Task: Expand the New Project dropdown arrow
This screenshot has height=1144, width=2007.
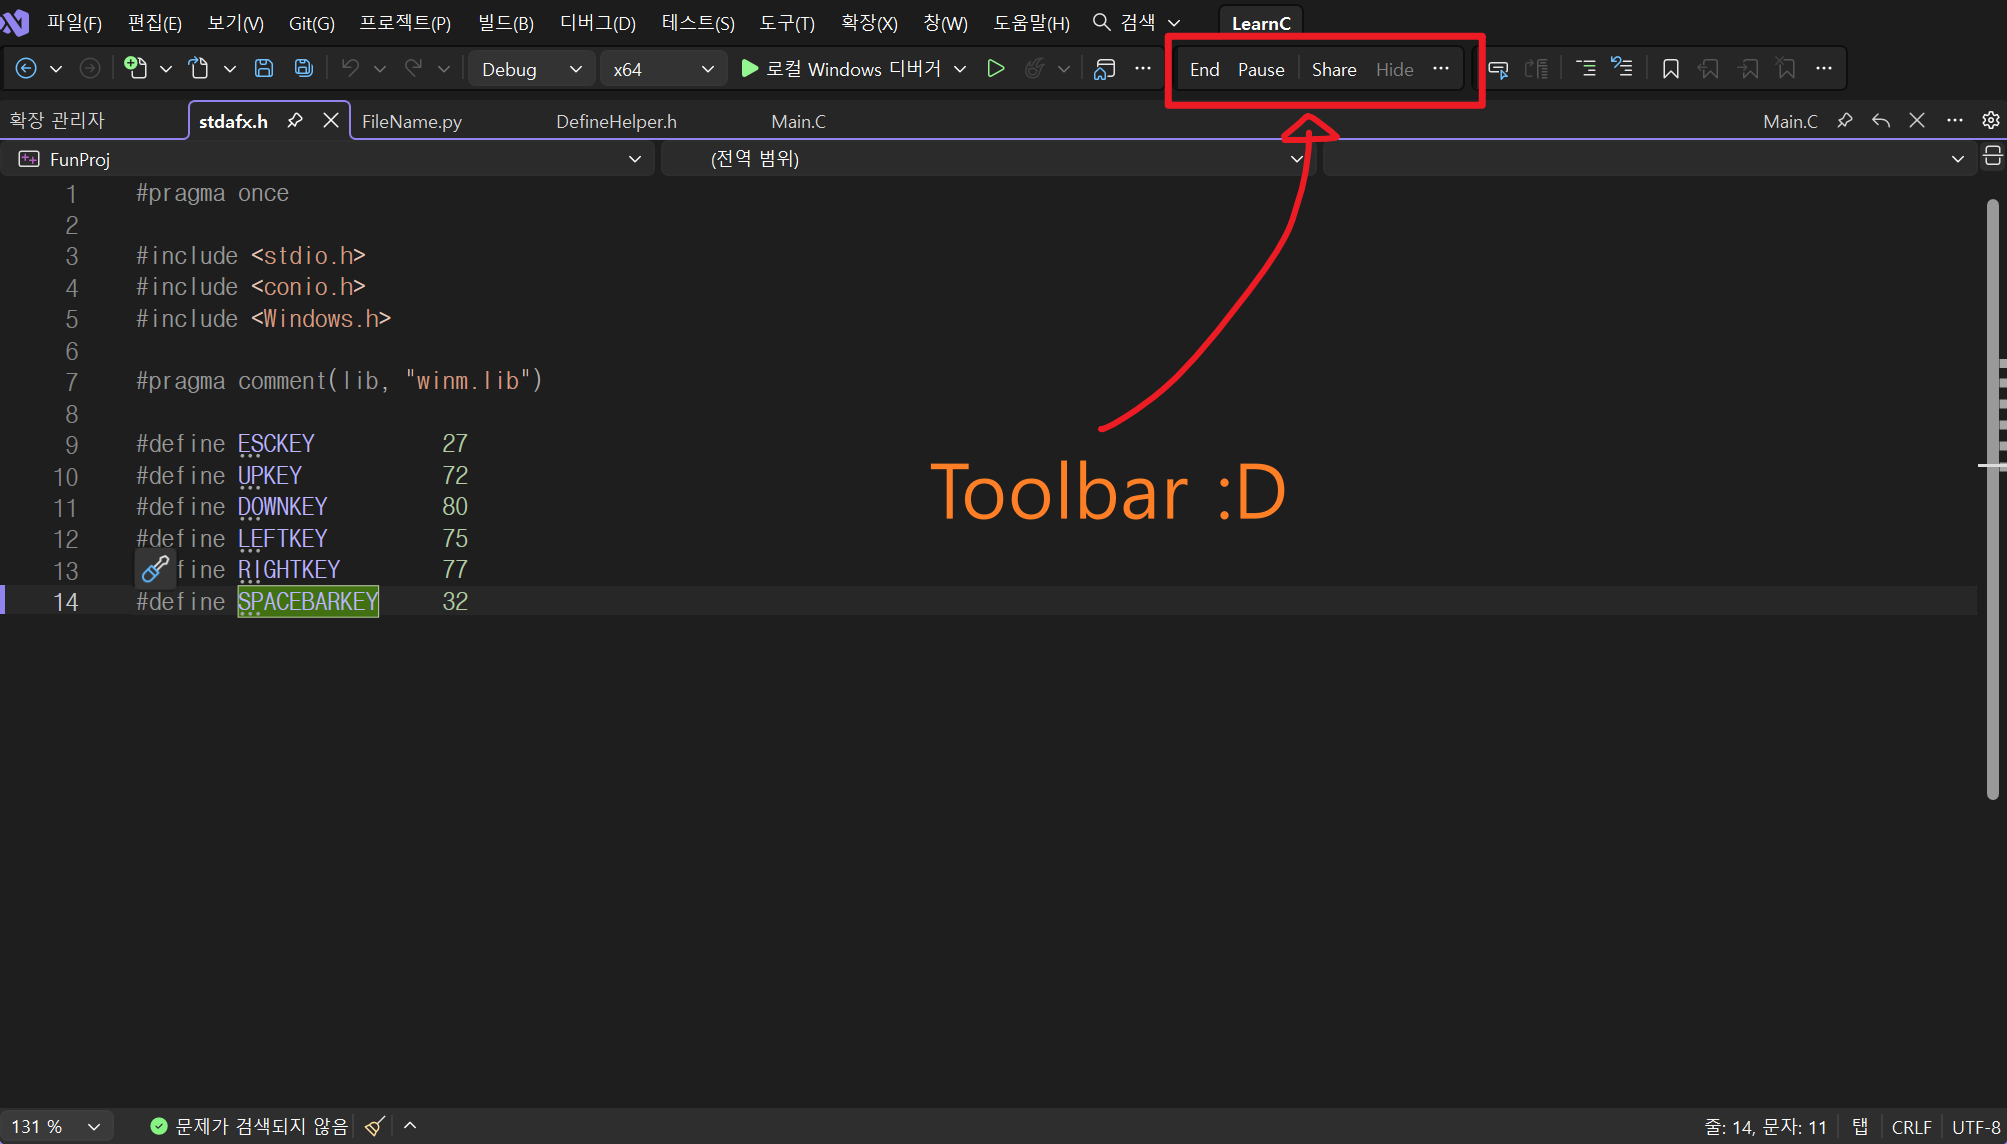Action: pos(166,69)
